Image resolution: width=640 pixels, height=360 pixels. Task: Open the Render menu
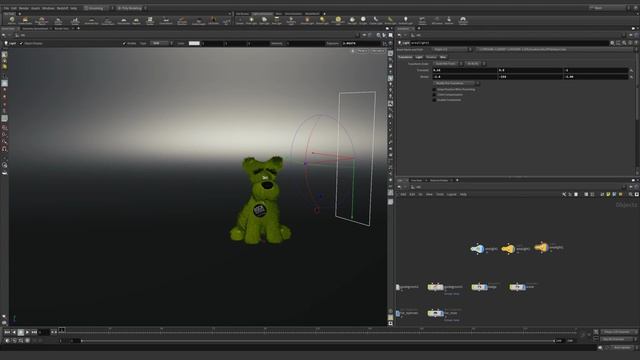(x=24, y=8)
